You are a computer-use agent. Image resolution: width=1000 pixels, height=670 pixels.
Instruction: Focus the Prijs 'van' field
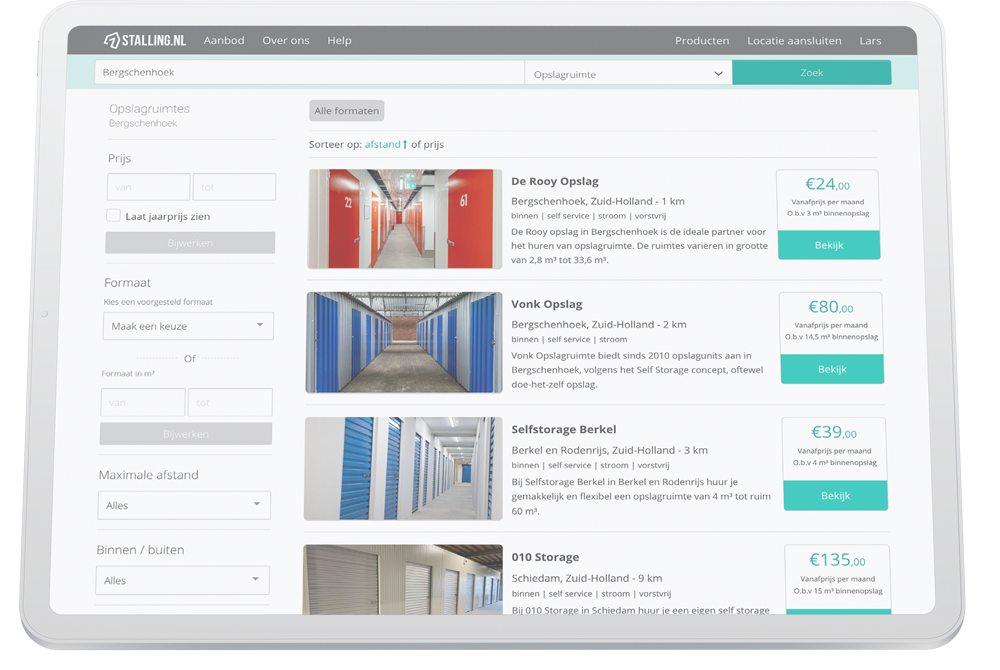pyautogui.click(x=149, y=187)
